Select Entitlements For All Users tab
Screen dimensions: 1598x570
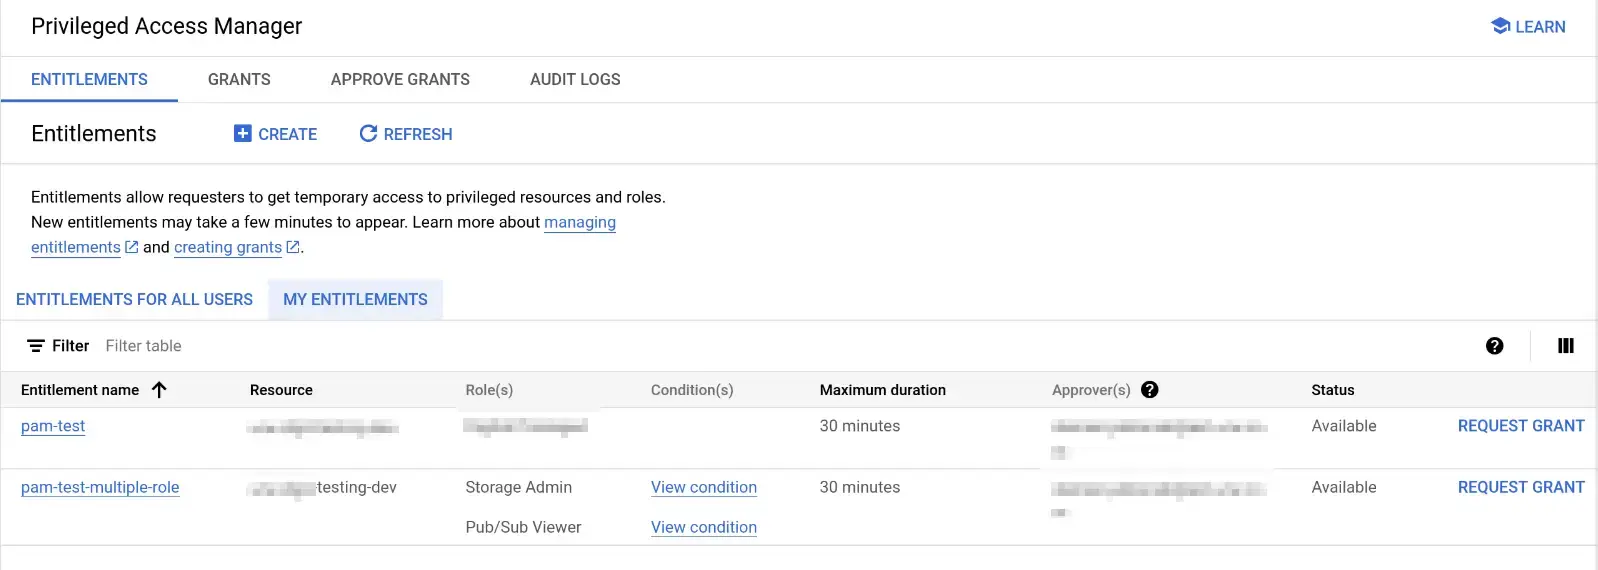pos(134,299)
